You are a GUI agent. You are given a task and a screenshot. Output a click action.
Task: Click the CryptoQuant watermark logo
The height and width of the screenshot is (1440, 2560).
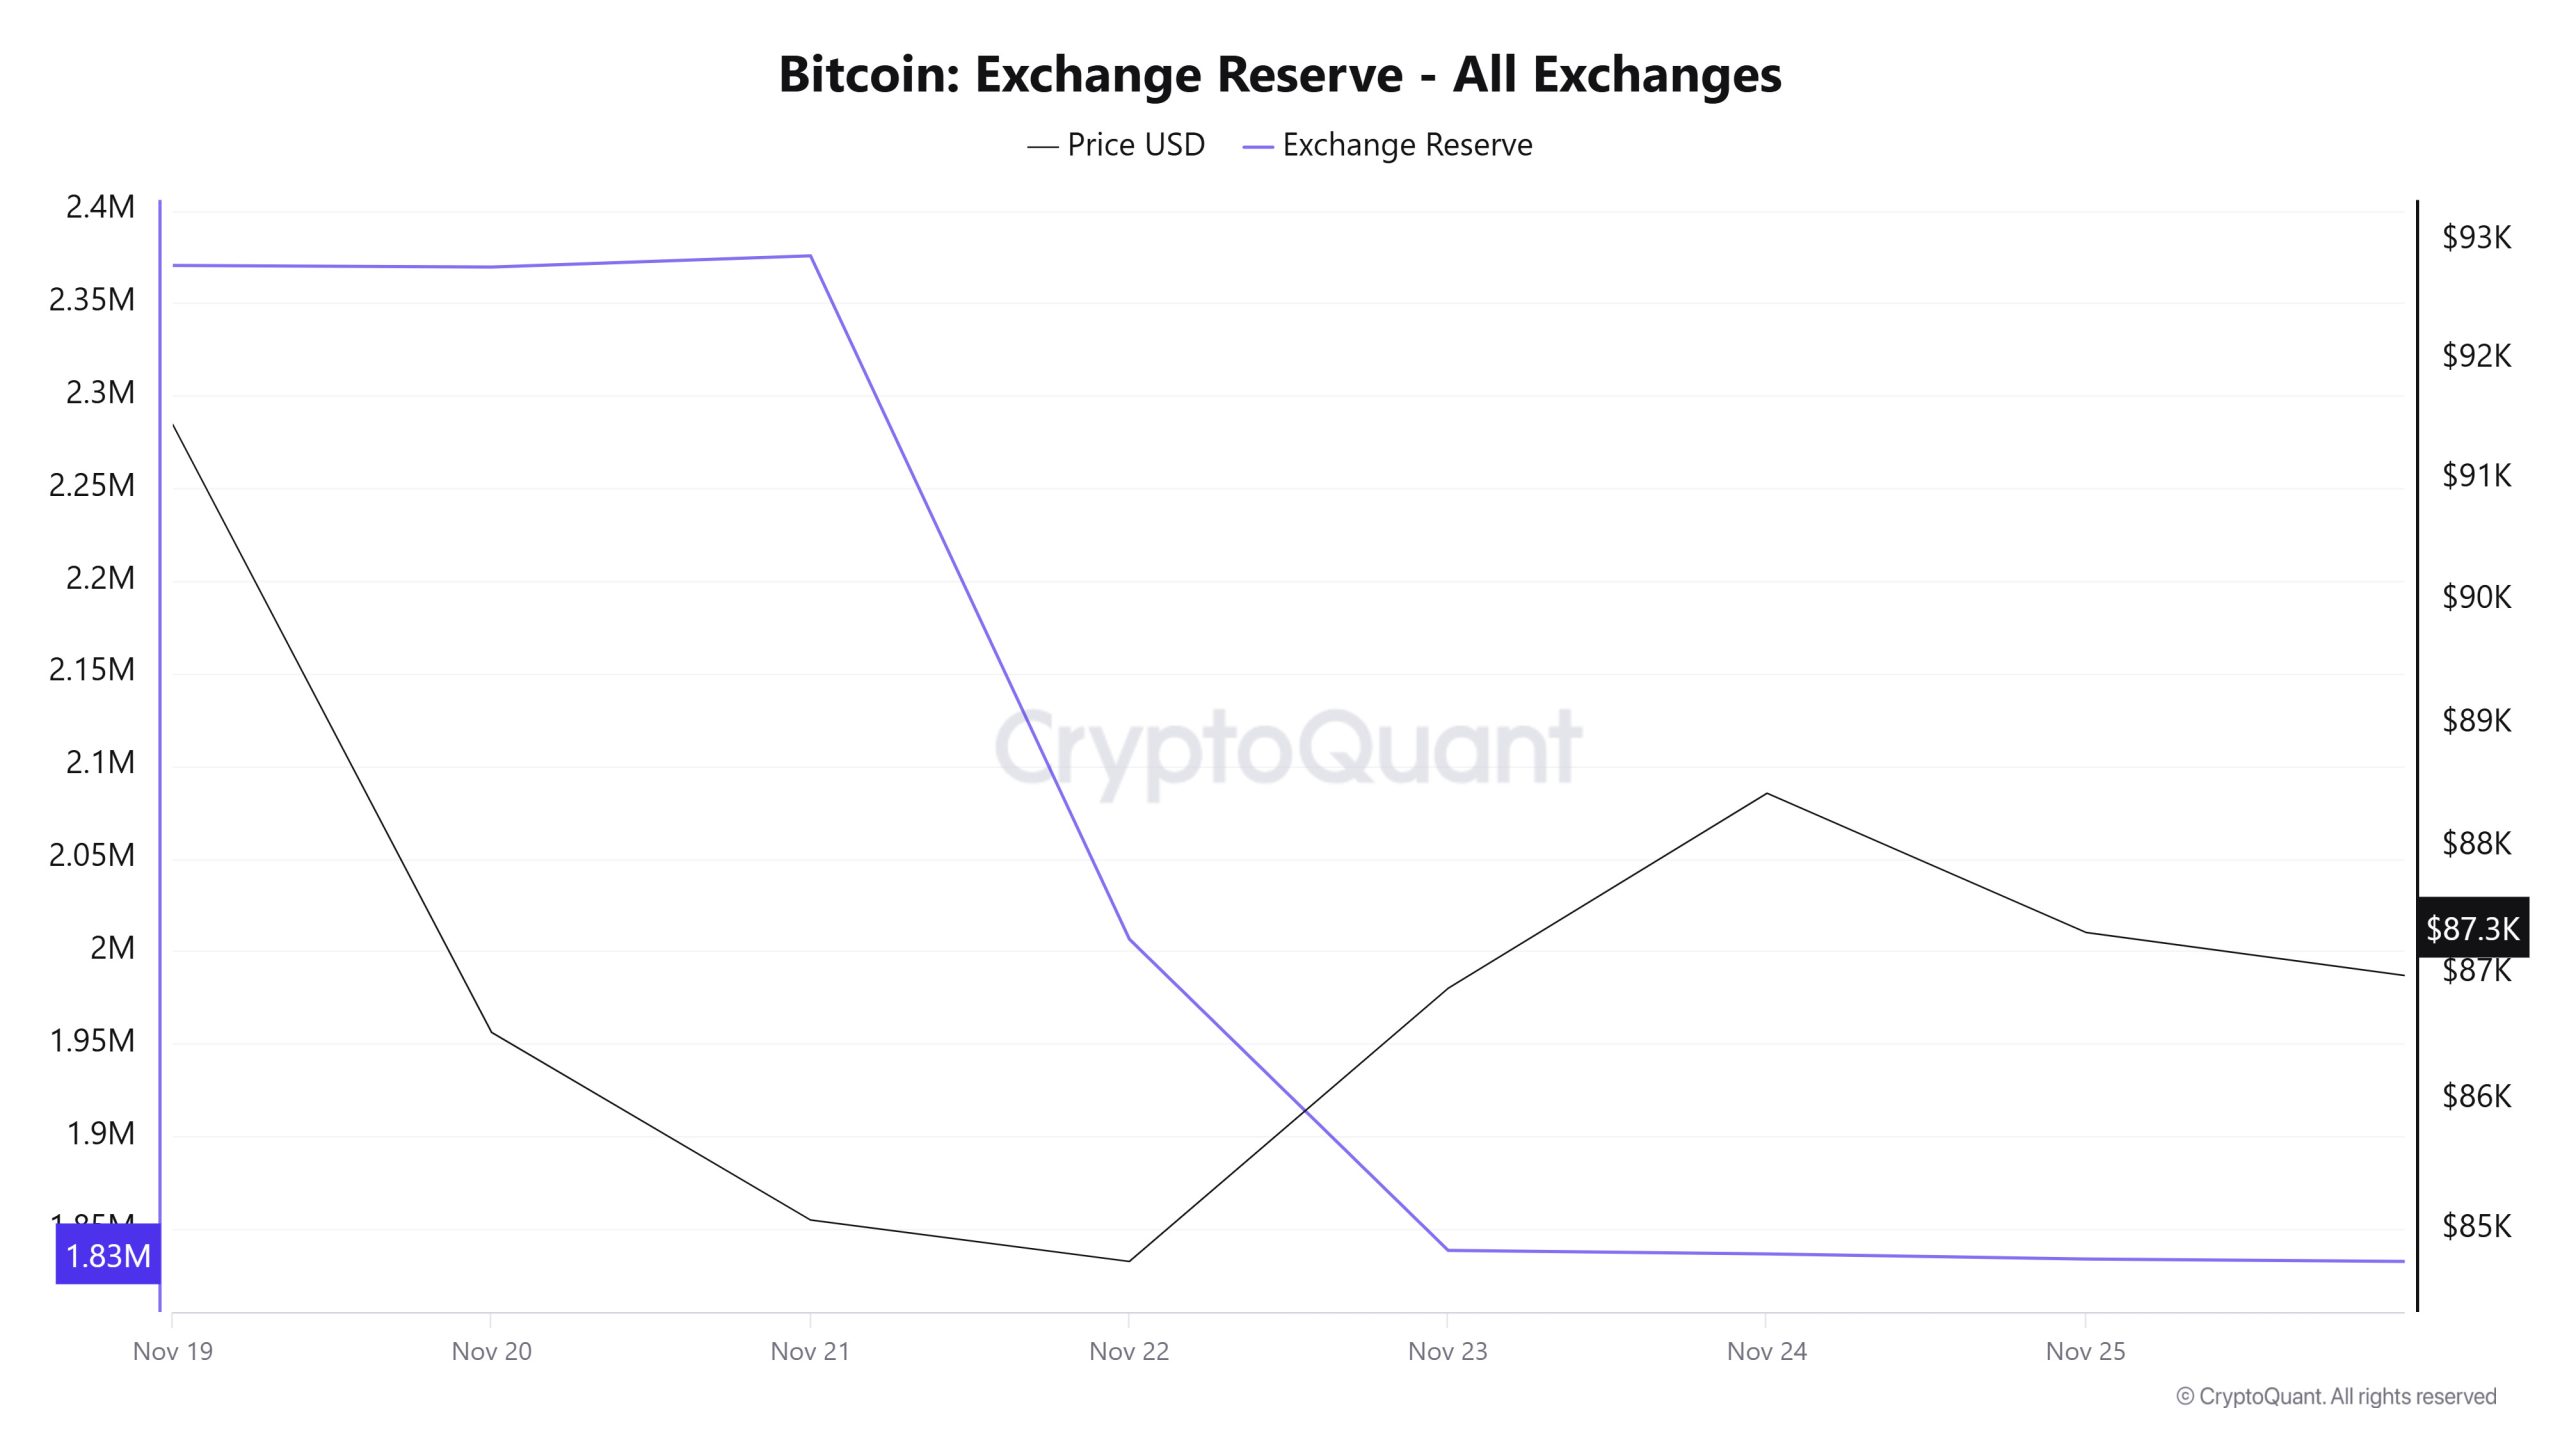click(1288, 748)
